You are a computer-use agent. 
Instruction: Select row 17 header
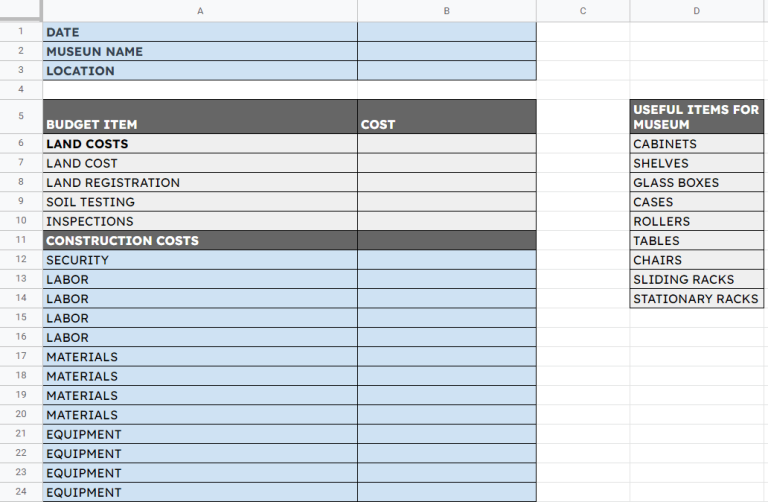[21, 356]
